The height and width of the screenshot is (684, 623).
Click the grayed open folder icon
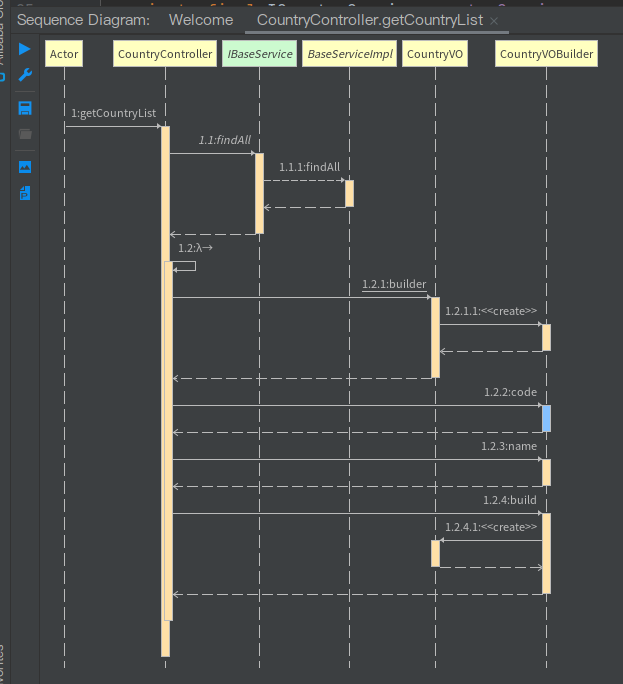tap(25, 134)
